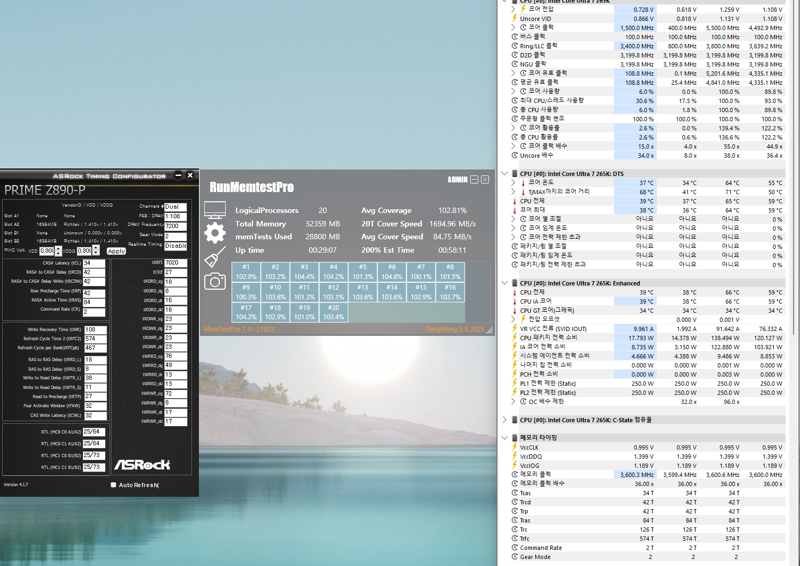
Task: Click the lightning icon beside PL1 전력 제한 (Static)
Action: [x=515, y=383]
